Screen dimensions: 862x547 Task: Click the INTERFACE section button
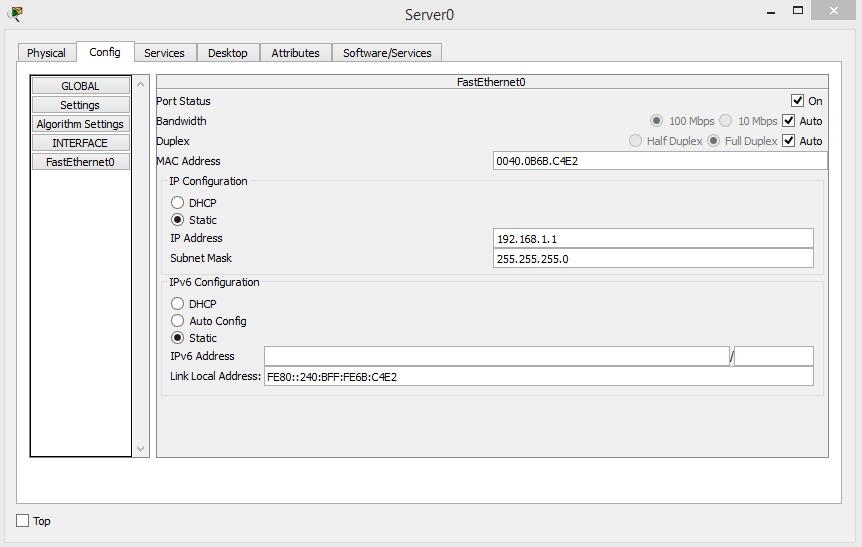pos(80,143)
